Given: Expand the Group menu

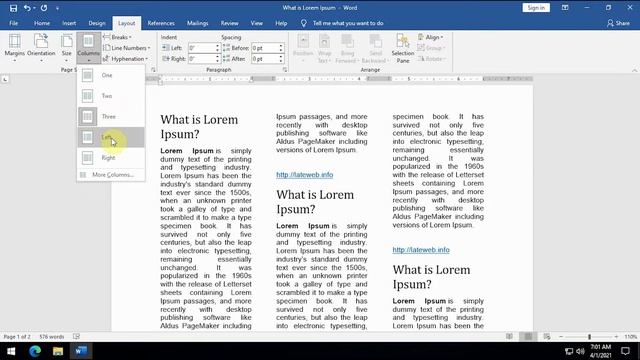Looking at the screenshot, I should click(x=431, y=48).
